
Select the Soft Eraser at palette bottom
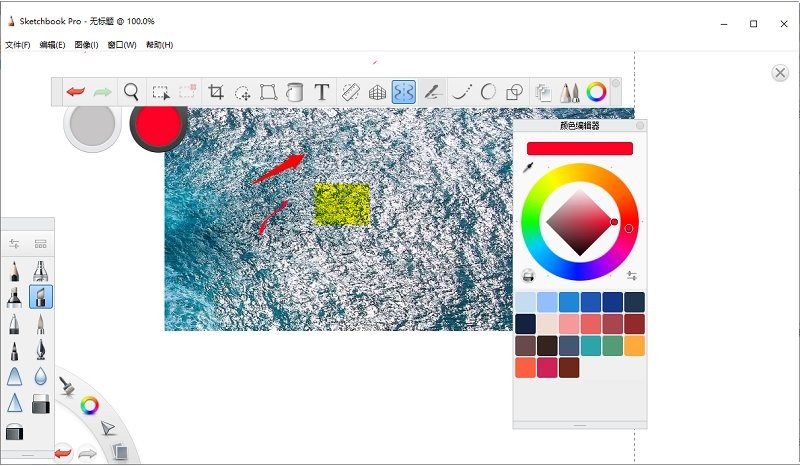(x=14, y=432)
